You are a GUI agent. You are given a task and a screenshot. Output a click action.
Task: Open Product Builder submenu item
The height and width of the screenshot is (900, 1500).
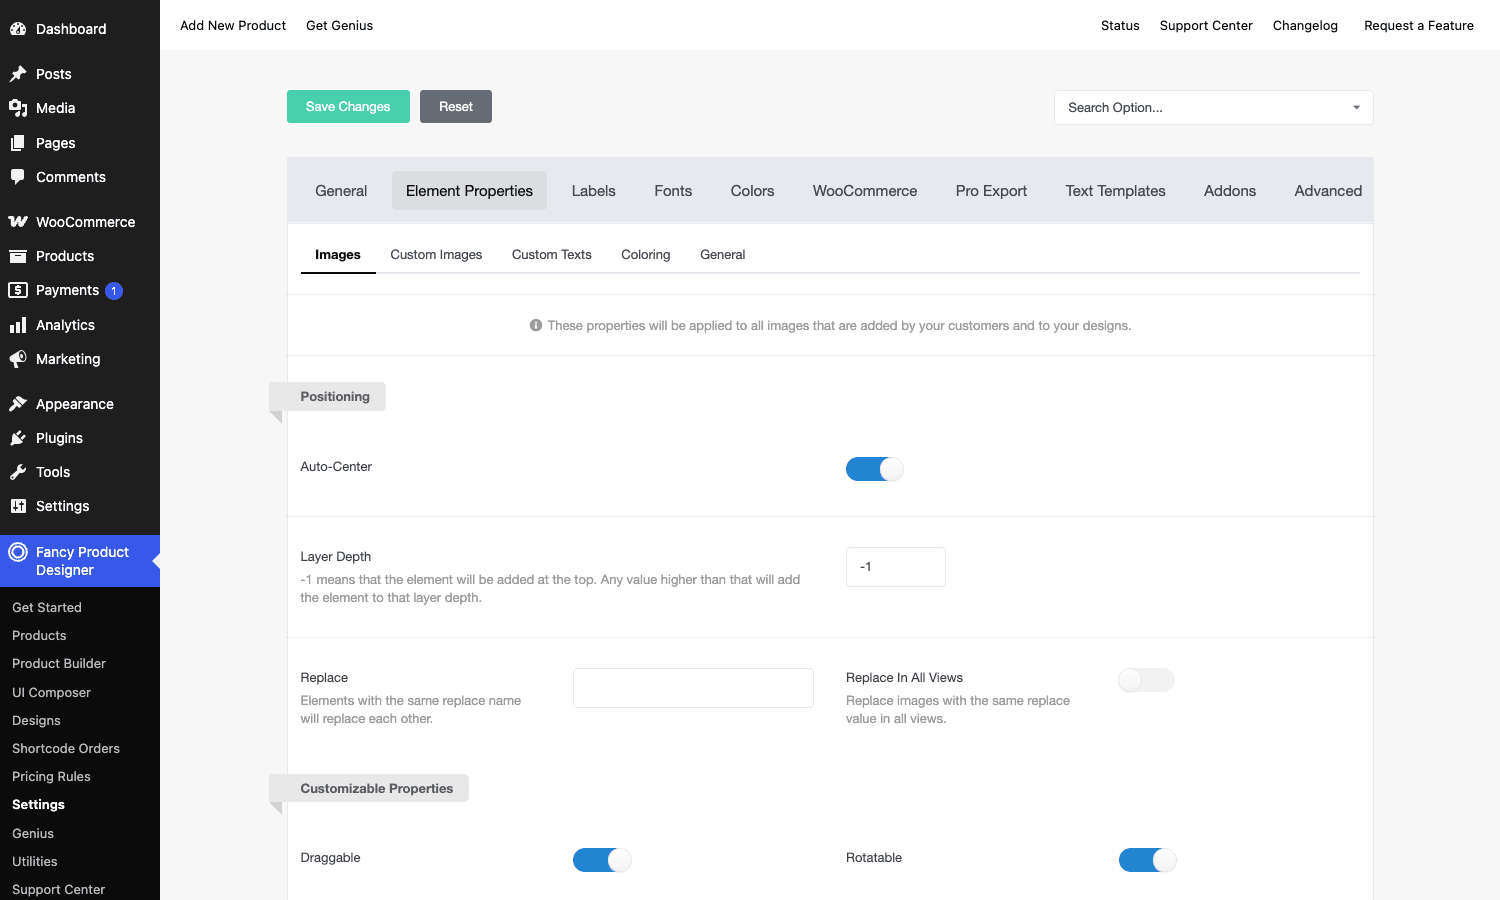59,664
